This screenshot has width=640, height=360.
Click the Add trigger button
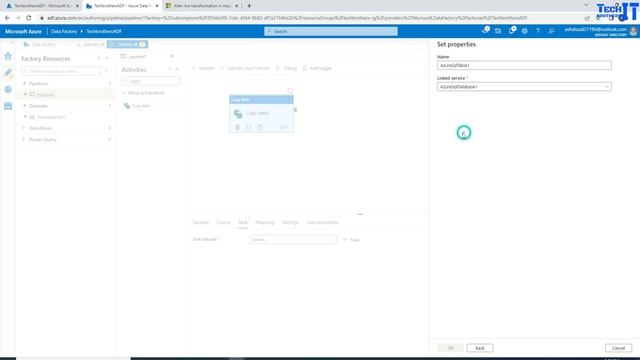(317, 68)
